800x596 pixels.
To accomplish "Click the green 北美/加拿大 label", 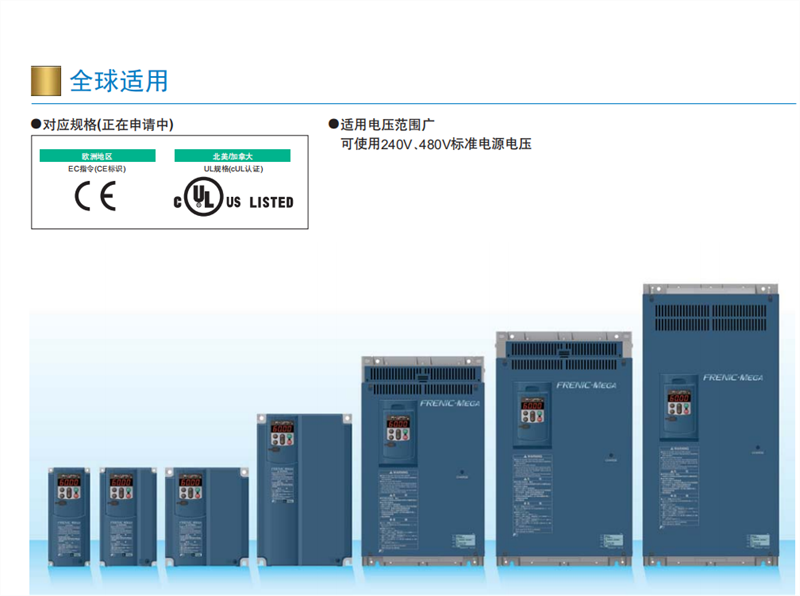I will click(x=232, y=156).
